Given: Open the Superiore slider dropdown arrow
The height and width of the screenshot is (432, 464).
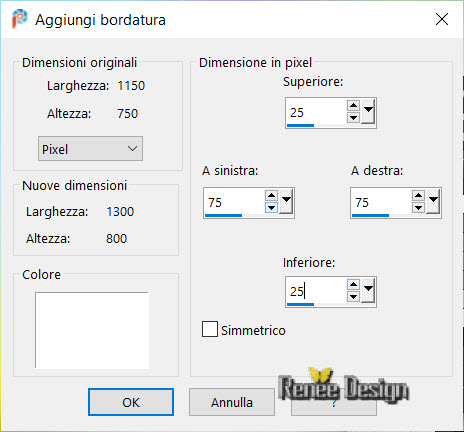Looking at the screenshot, I should pos(368,111).
